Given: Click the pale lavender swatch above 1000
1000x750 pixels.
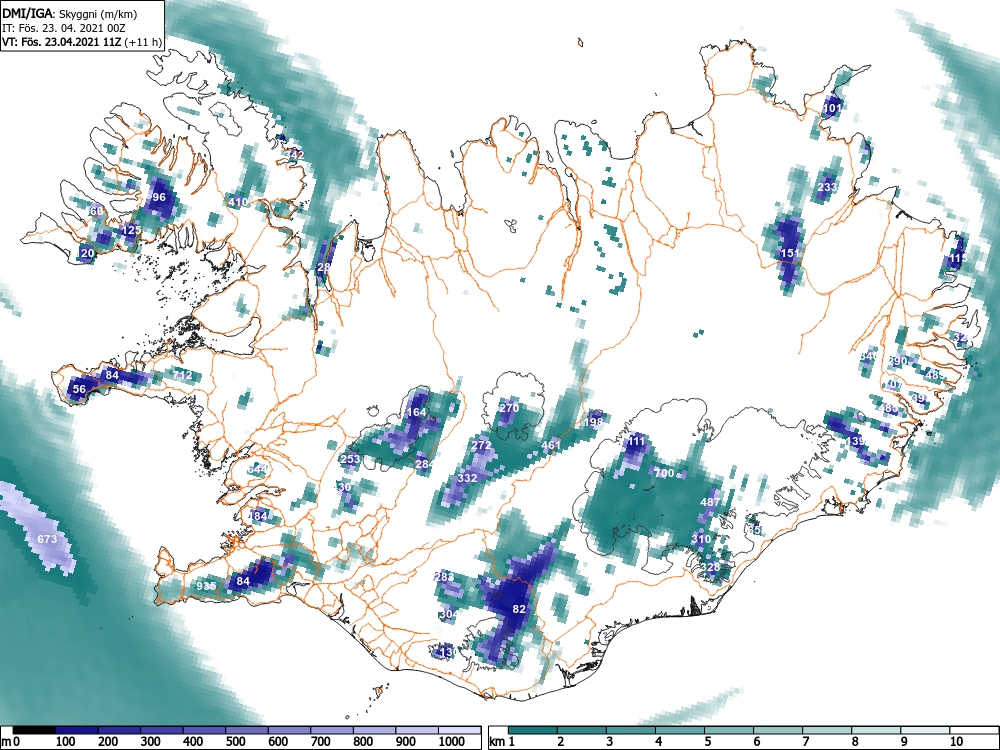Looking at the screenshot, I should point(460,730).
